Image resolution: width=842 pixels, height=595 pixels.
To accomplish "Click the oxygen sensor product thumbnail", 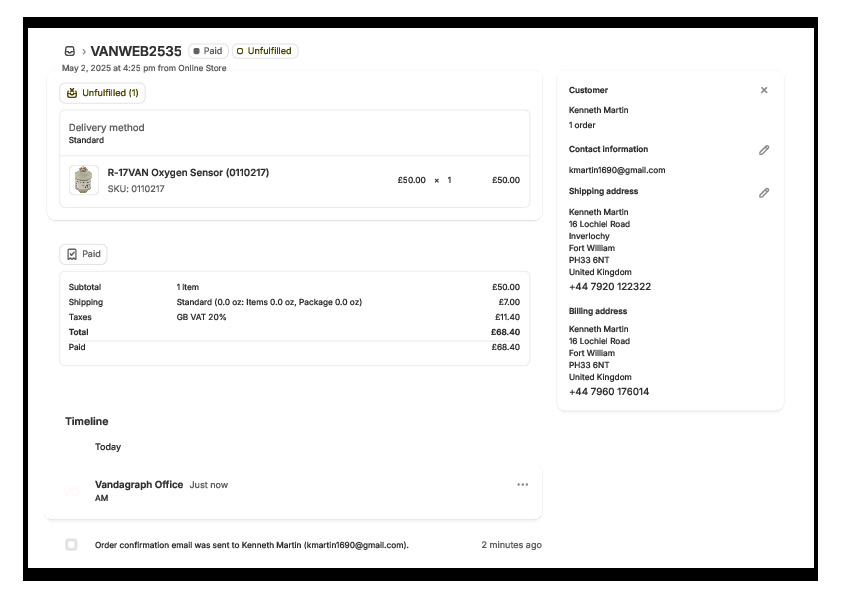I will tap(84, 180).
